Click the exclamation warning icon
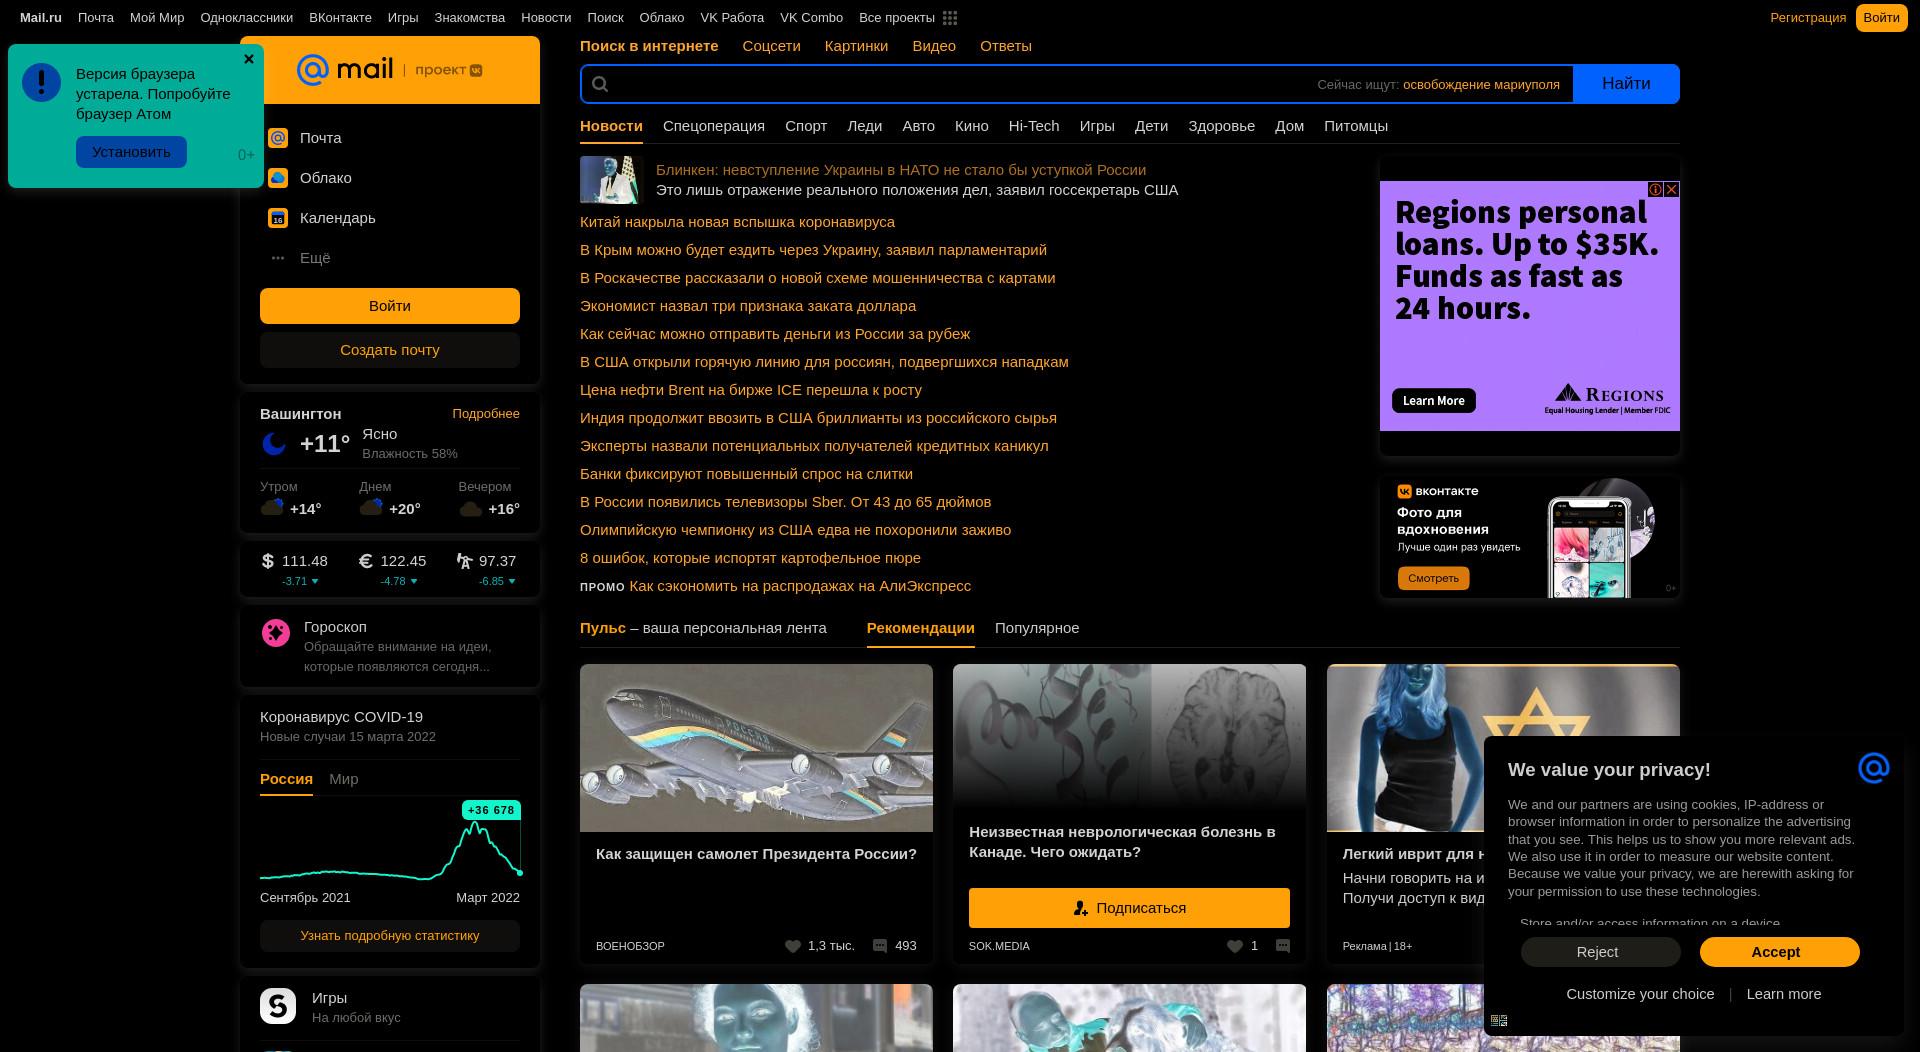The width and height of the screenshot is (1920, 1052). pos(42,83)
